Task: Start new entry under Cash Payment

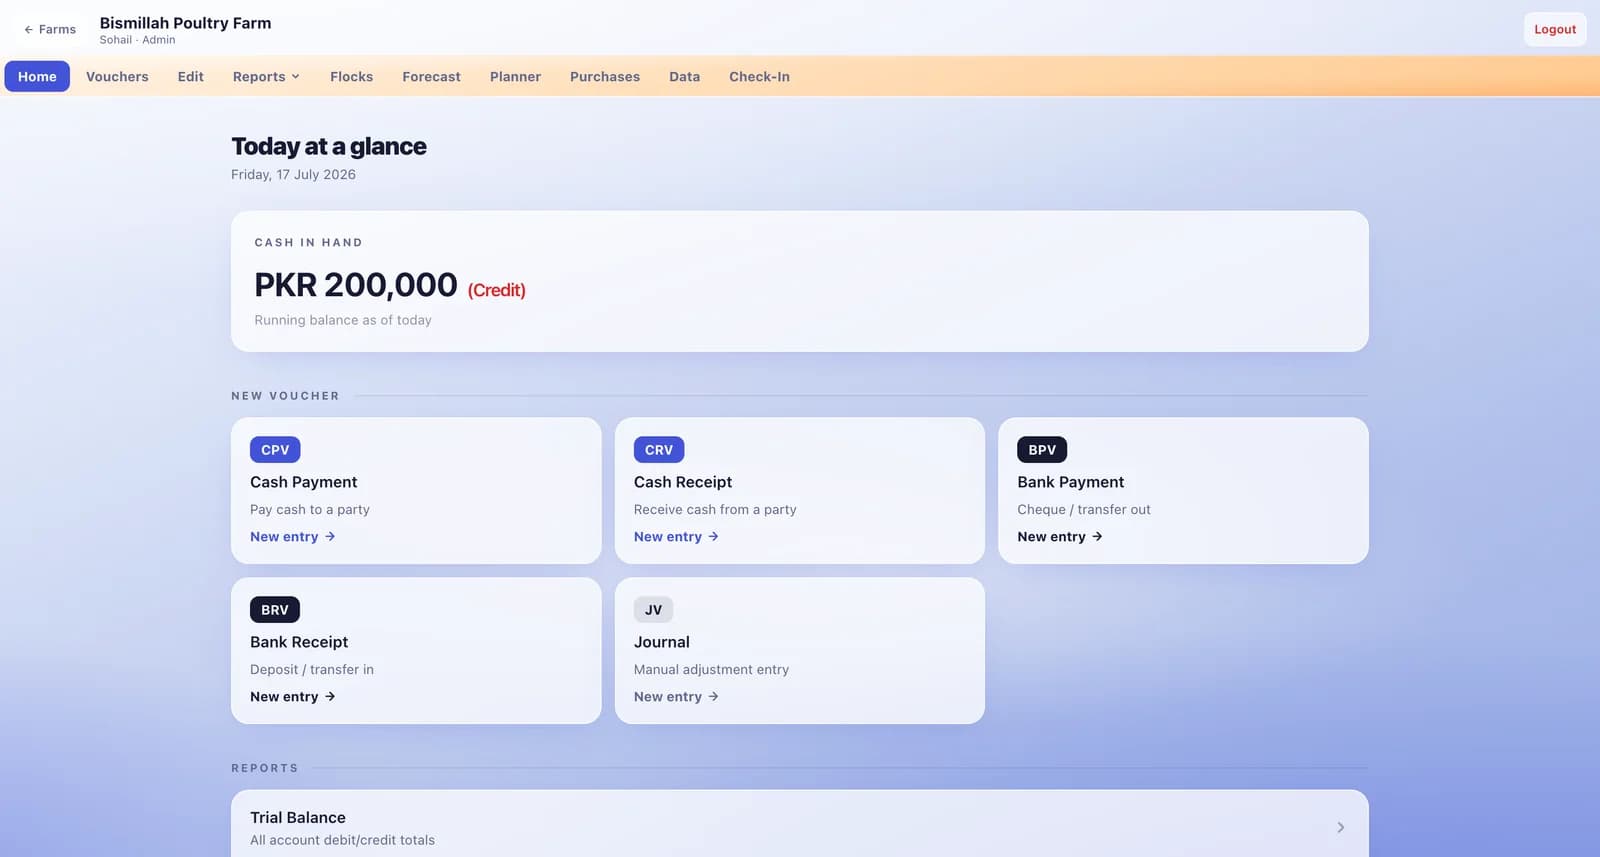Action: pos(293,537)
